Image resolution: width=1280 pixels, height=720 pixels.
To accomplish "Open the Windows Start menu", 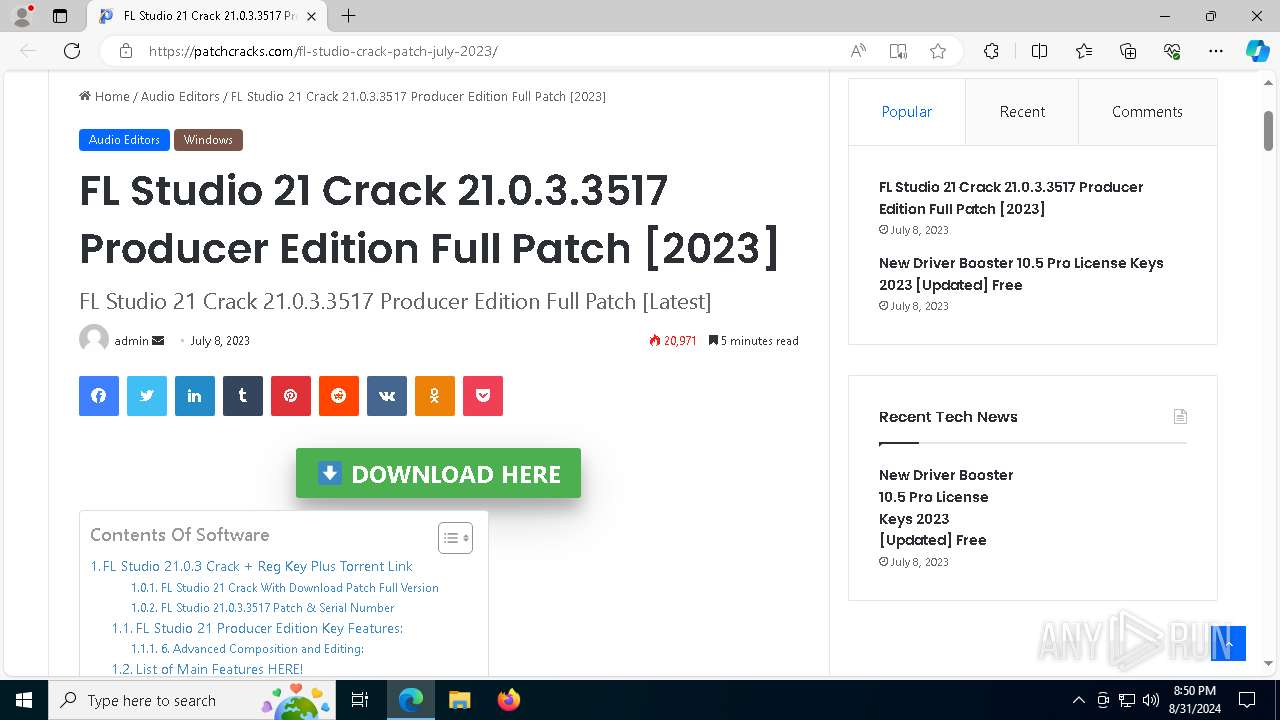I will (x=24, y=700).
